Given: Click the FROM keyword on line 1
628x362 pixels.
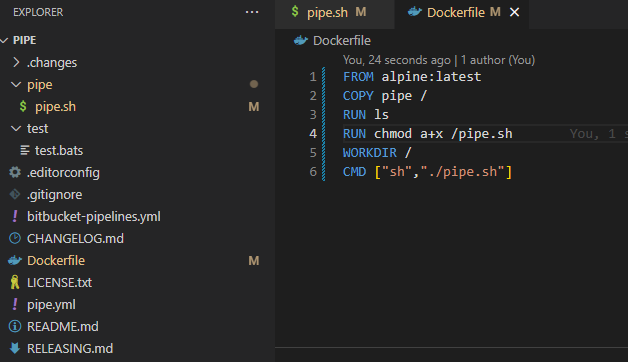Looking at the screenshot, I should [358, 76].
